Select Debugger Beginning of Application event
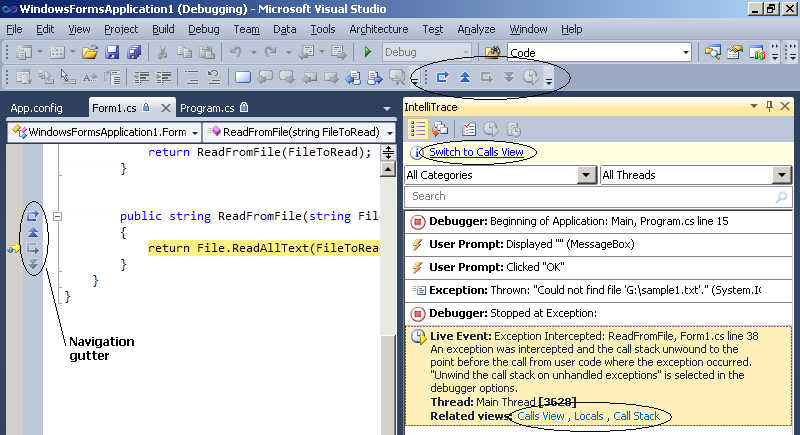Screen dimensions: 800x435 click(598, 222)
